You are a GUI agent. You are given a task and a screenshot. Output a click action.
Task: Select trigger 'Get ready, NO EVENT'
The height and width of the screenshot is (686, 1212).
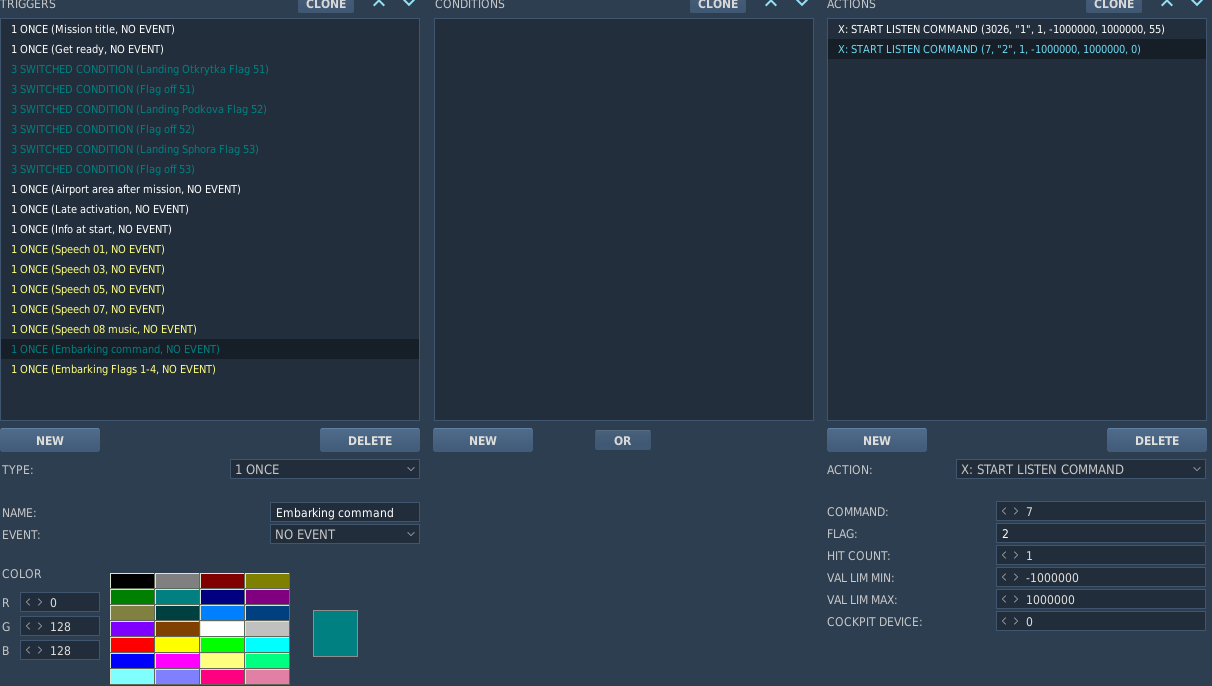[x=210, y=49]
